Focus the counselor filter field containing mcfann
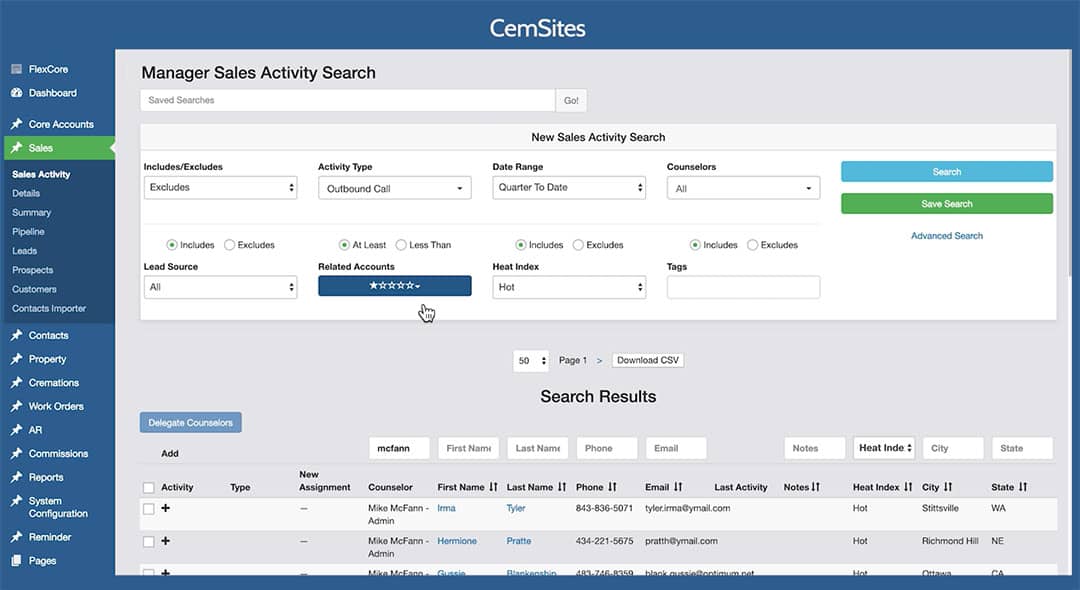The height and width of the screenshot is (590, 1080). tap(399, 448)
